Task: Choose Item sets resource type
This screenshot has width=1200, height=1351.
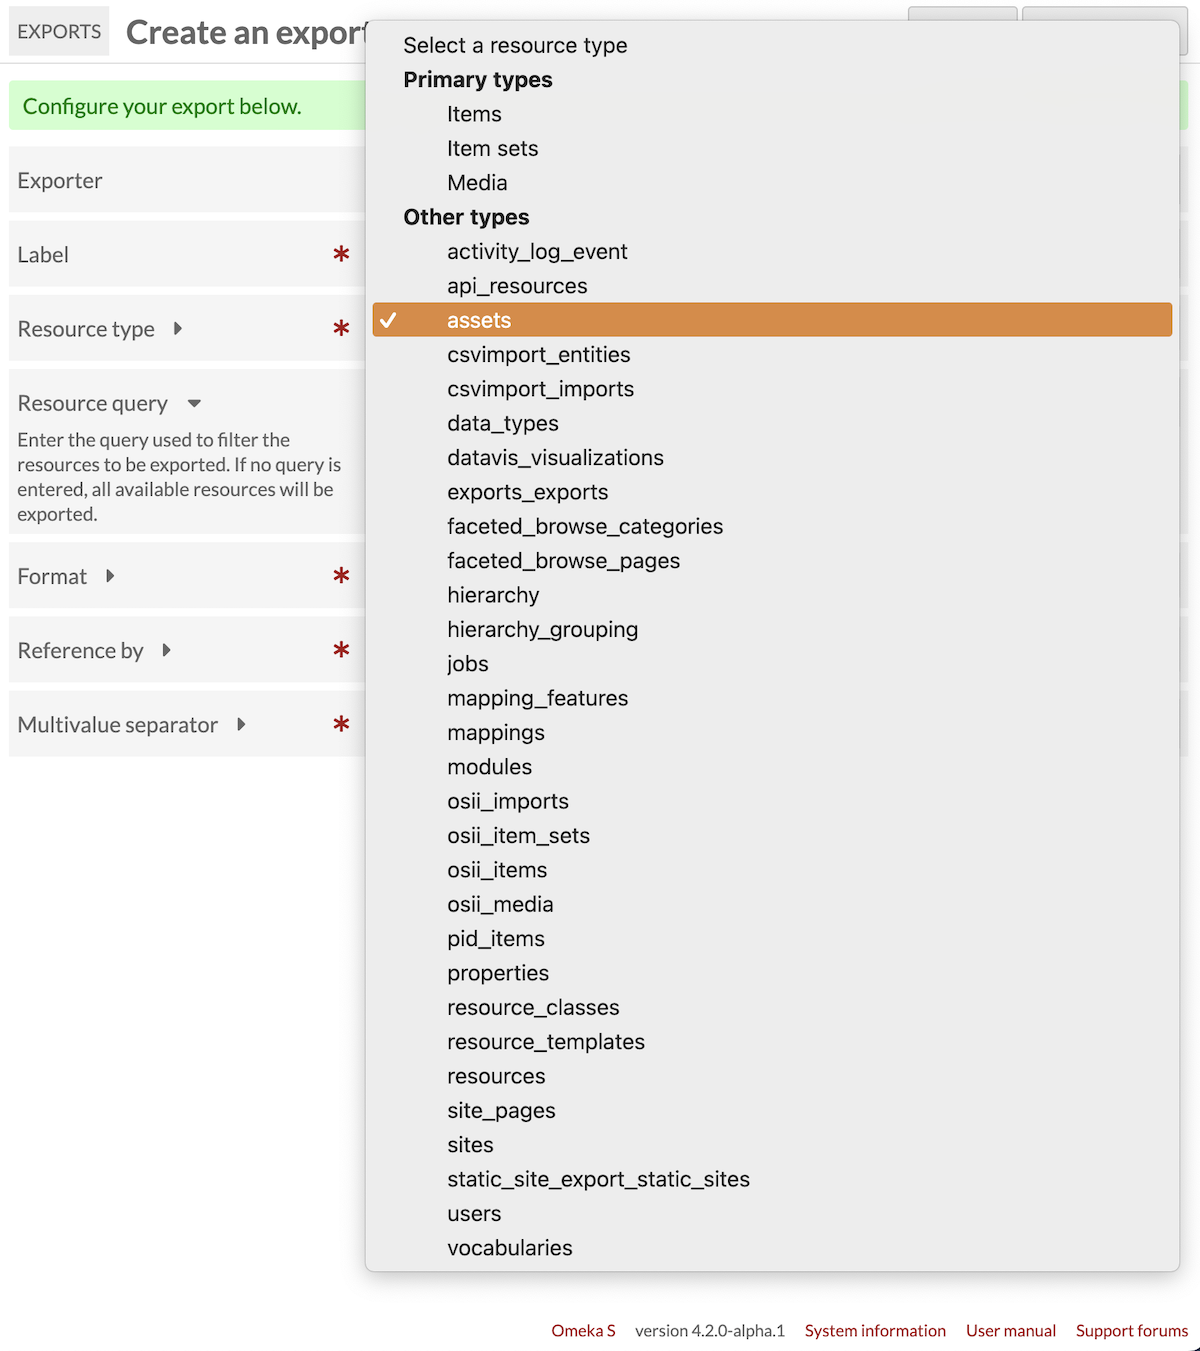Action: (x=493, y=148)
